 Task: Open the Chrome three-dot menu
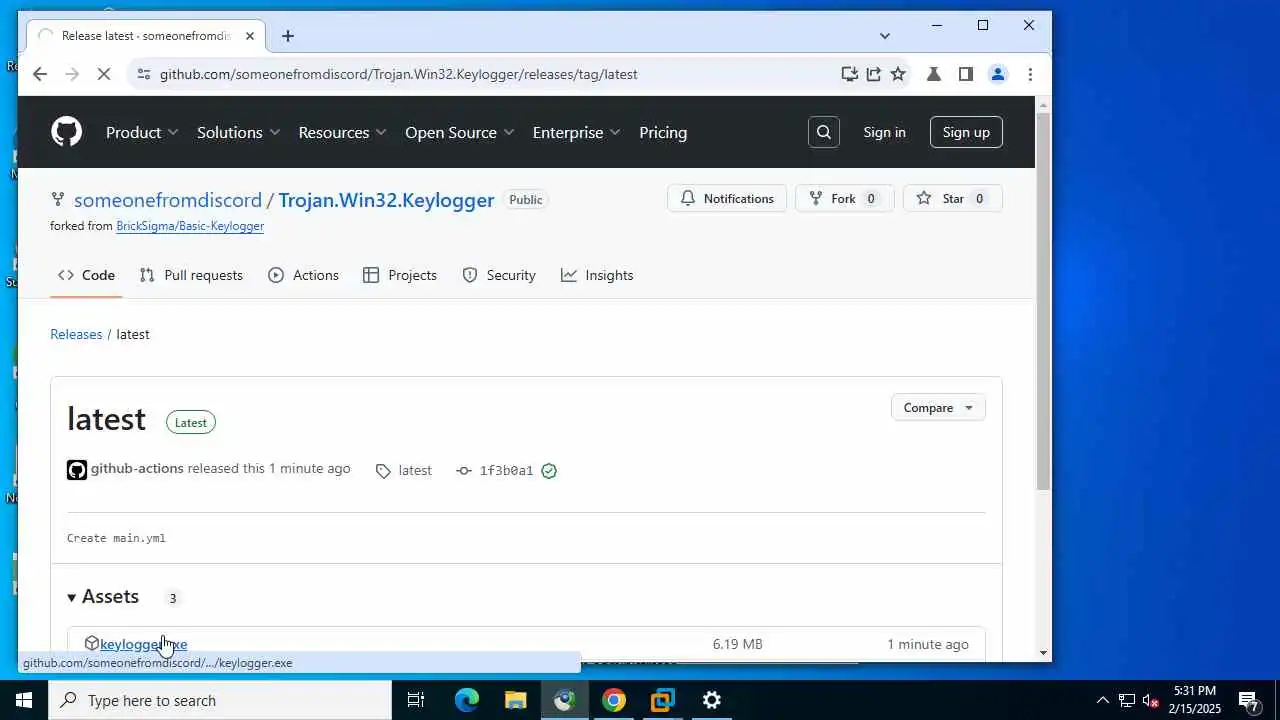coord(1030,74)
